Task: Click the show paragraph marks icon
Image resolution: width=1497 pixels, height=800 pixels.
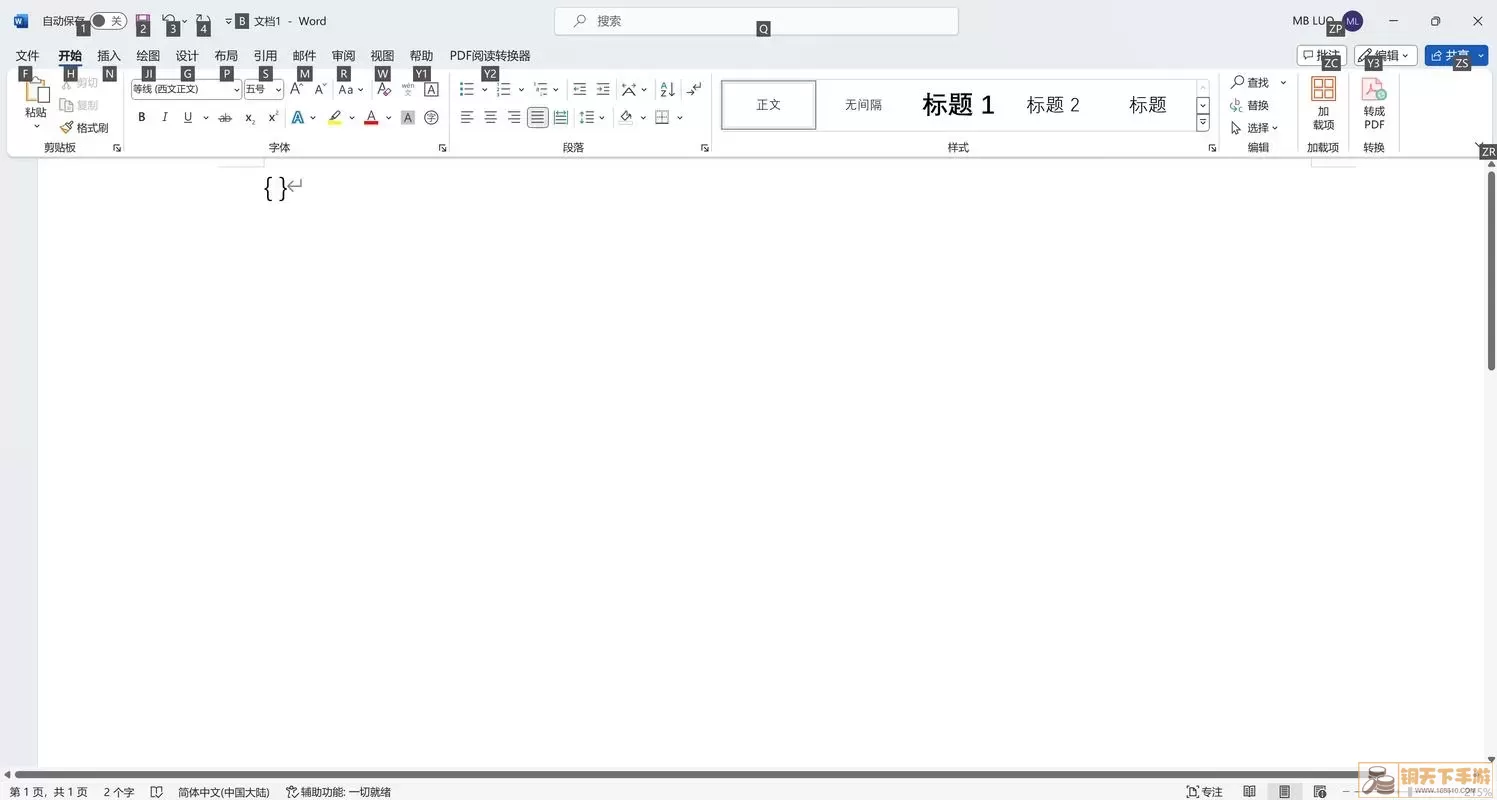Action: pyautogui.click(x=694, y=89)
